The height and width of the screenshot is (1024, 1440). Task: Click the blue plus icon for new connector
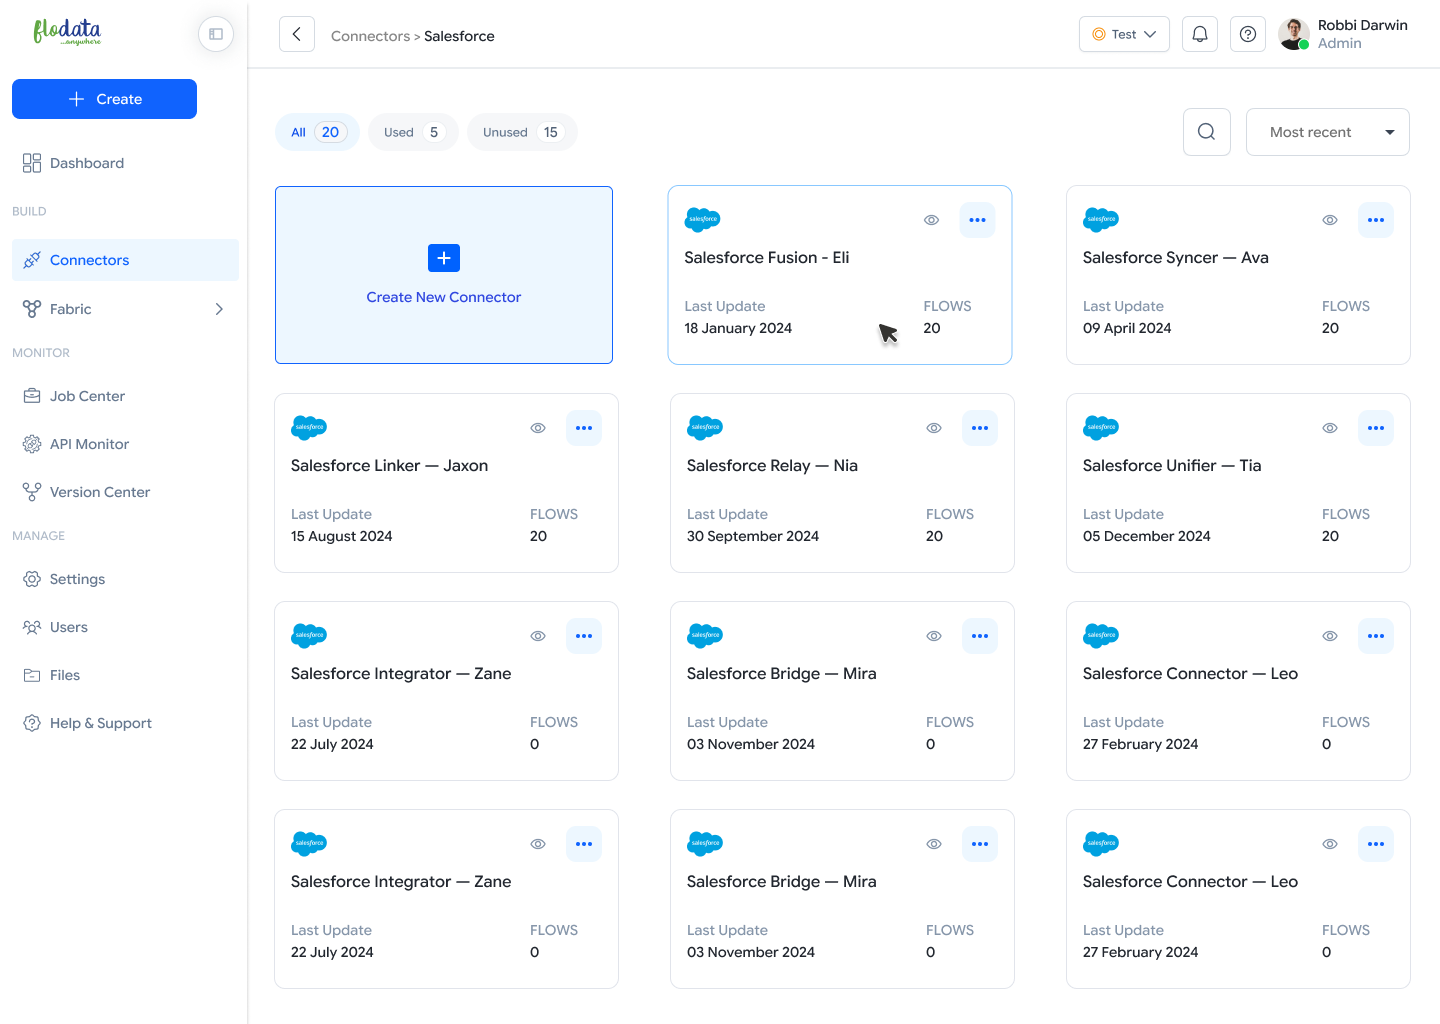pos(444,258)
